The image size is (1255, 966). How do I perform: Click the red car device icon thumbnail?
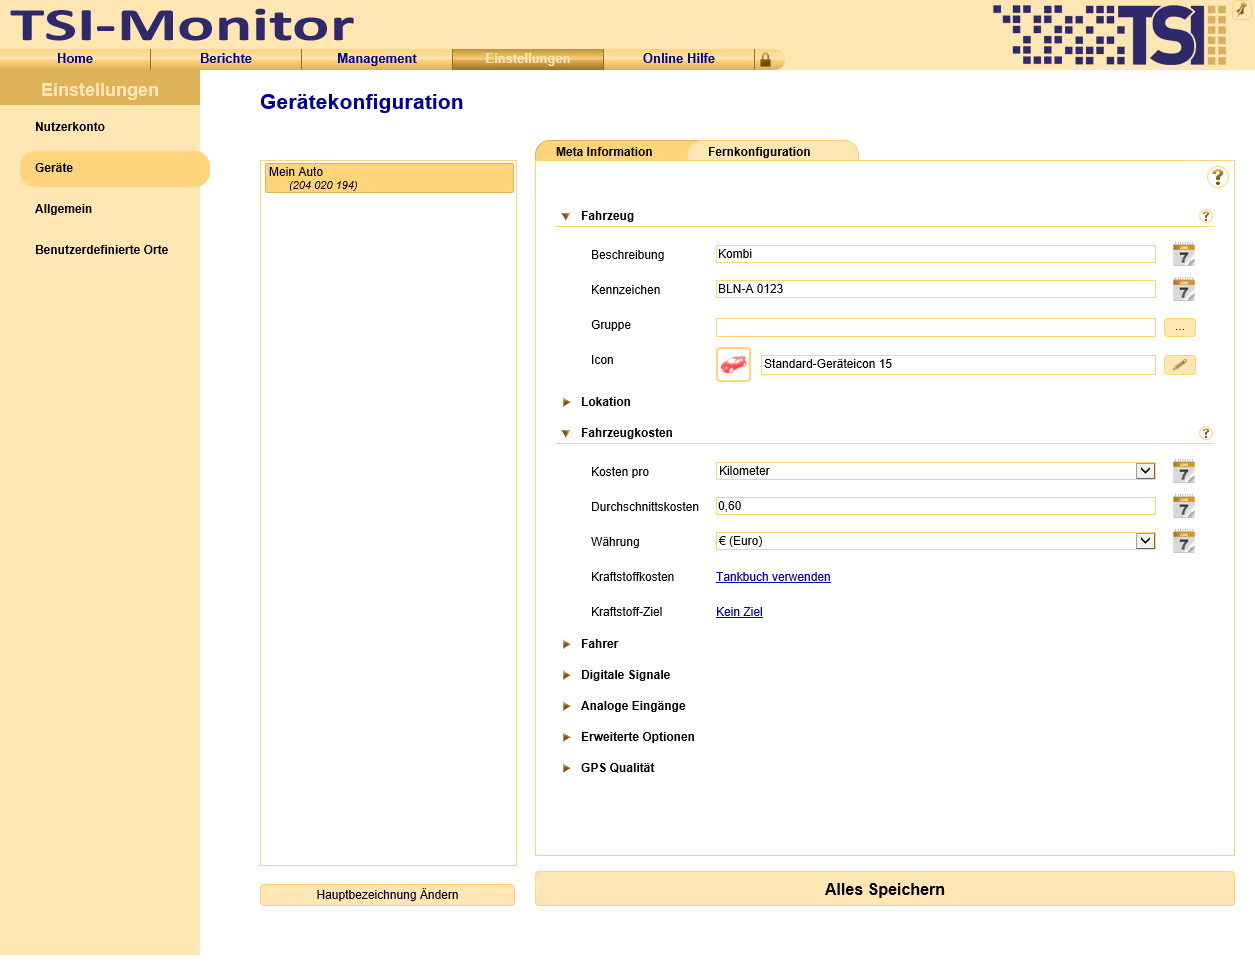tap(733, 365)
